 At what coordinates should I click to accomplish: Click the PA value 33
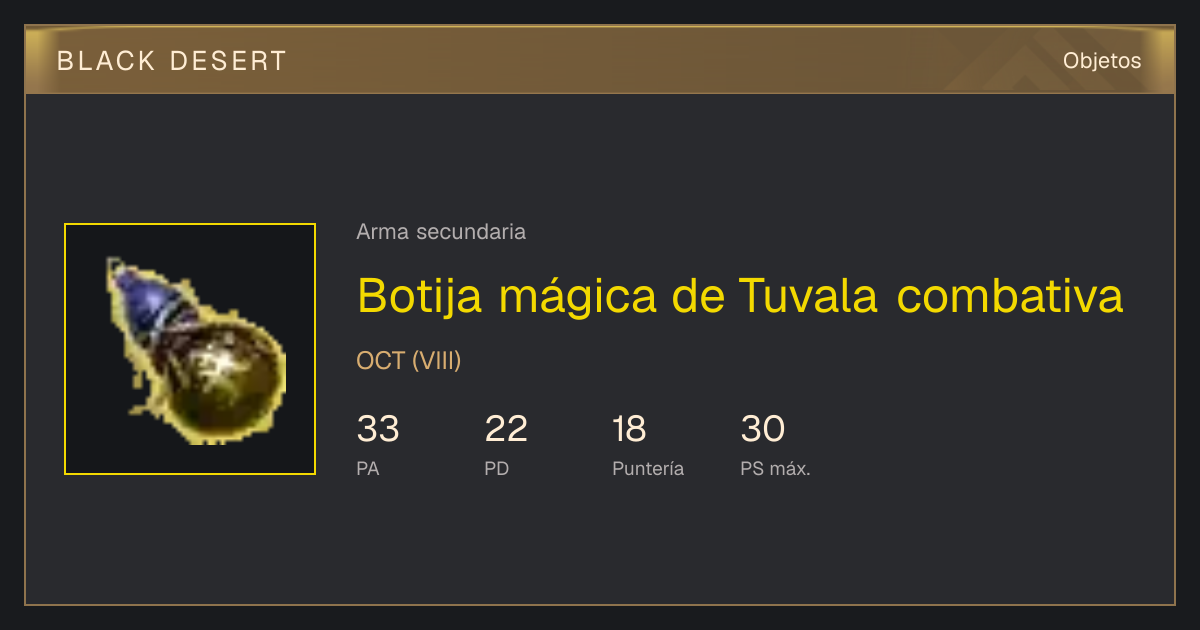[x=378, y=429]
